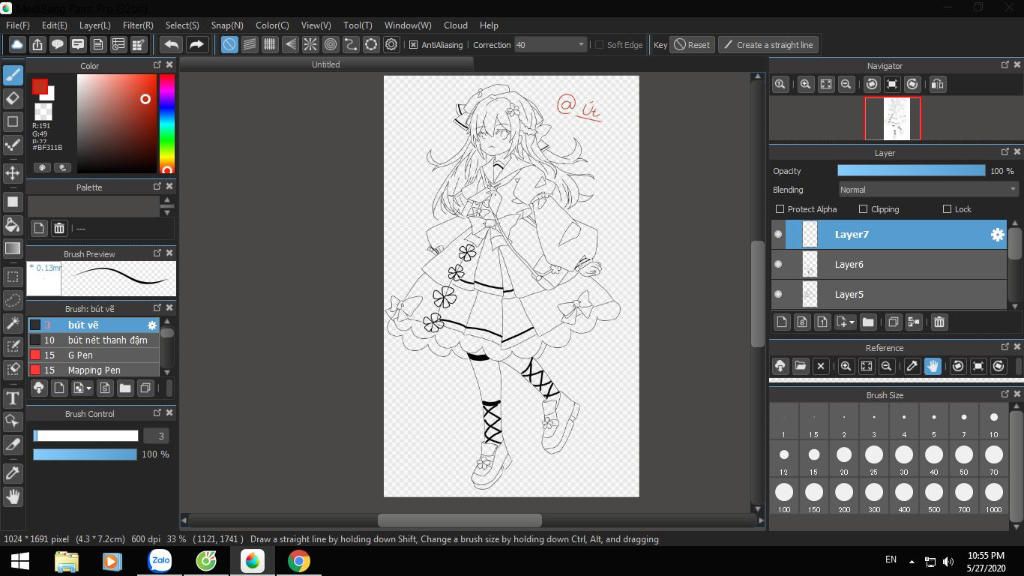Click the Undo arrow in toolbar
This screenshot has width=1024, height=576.
pyautogui.click(x=171, y=44)
